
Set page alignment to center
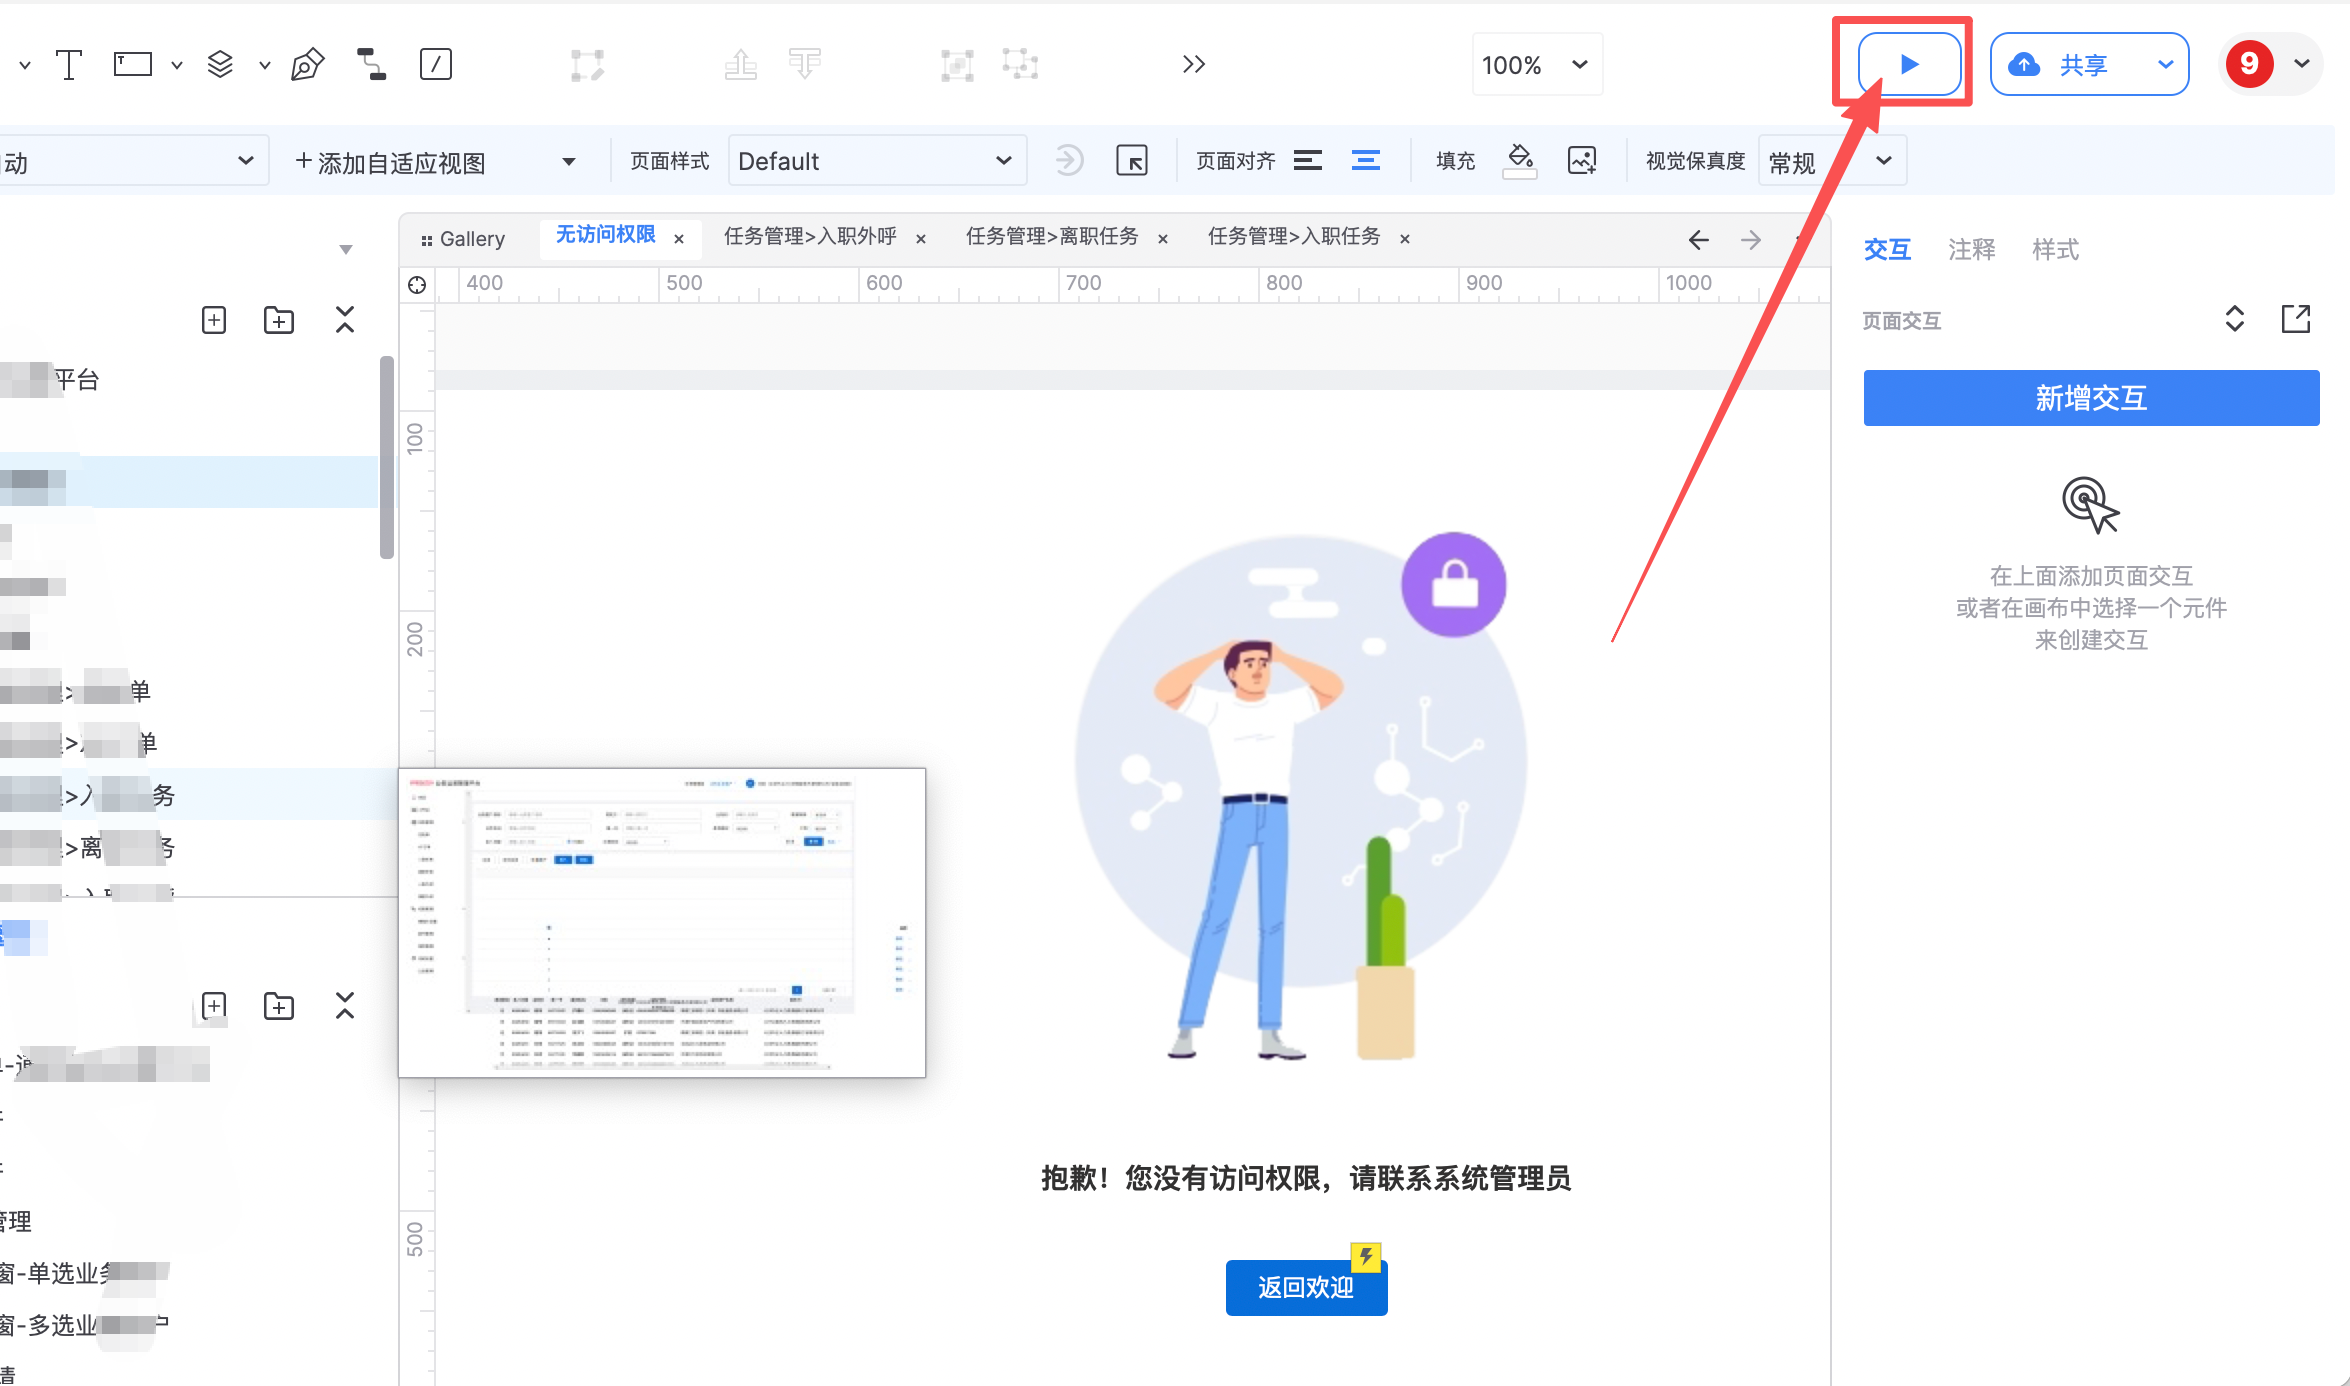tap(1365, 160)
